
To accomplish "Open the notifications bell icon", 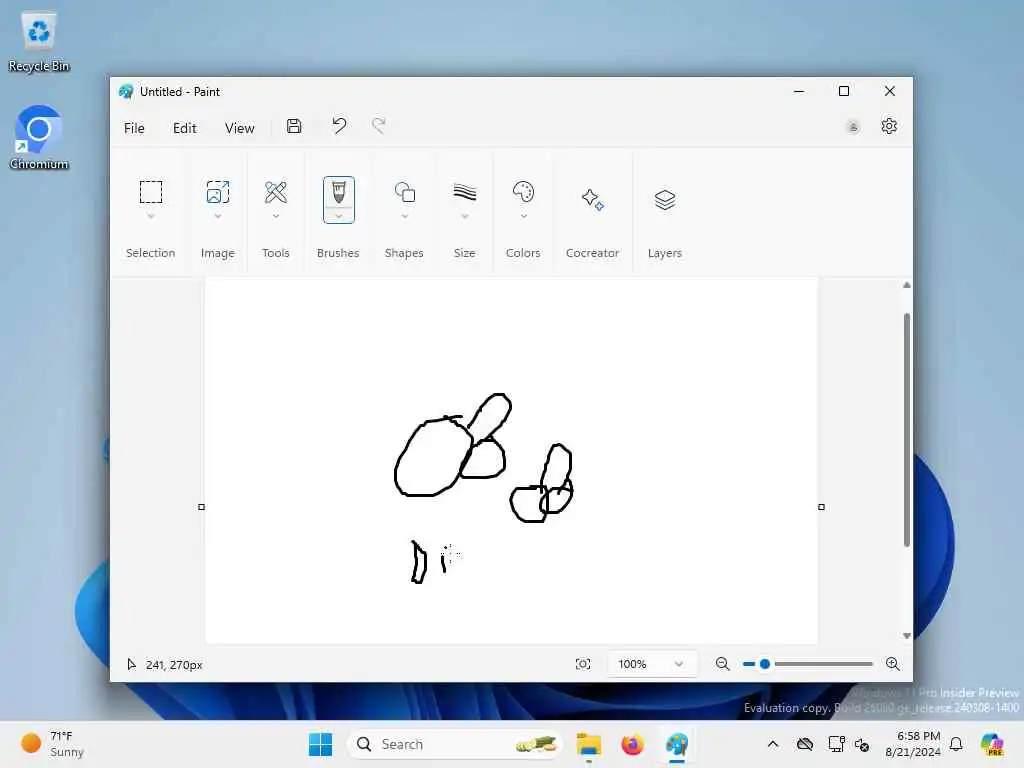I will [956, 744].
